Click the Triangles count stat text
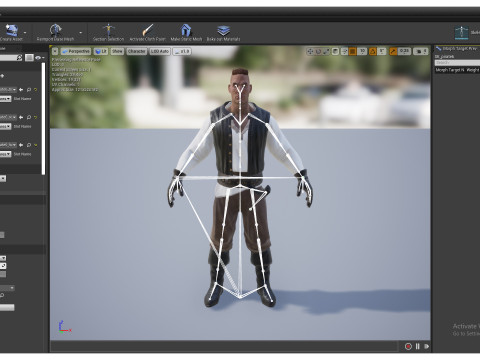Image resolution: width=480 pixels, height=360 pixels. tap(67, 75)
